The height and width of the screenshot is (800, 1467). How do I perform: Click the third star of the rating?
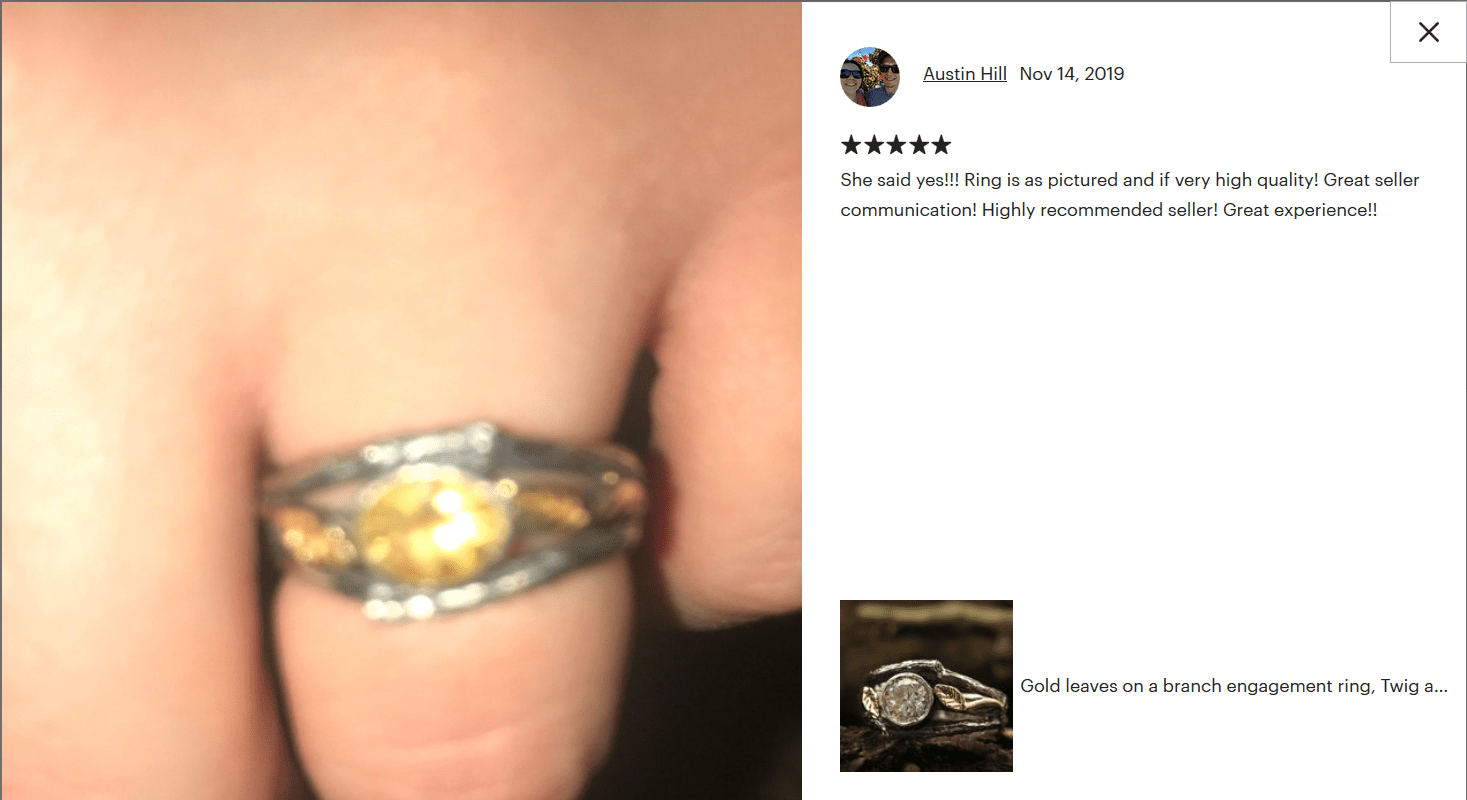(x=896, y=145)
